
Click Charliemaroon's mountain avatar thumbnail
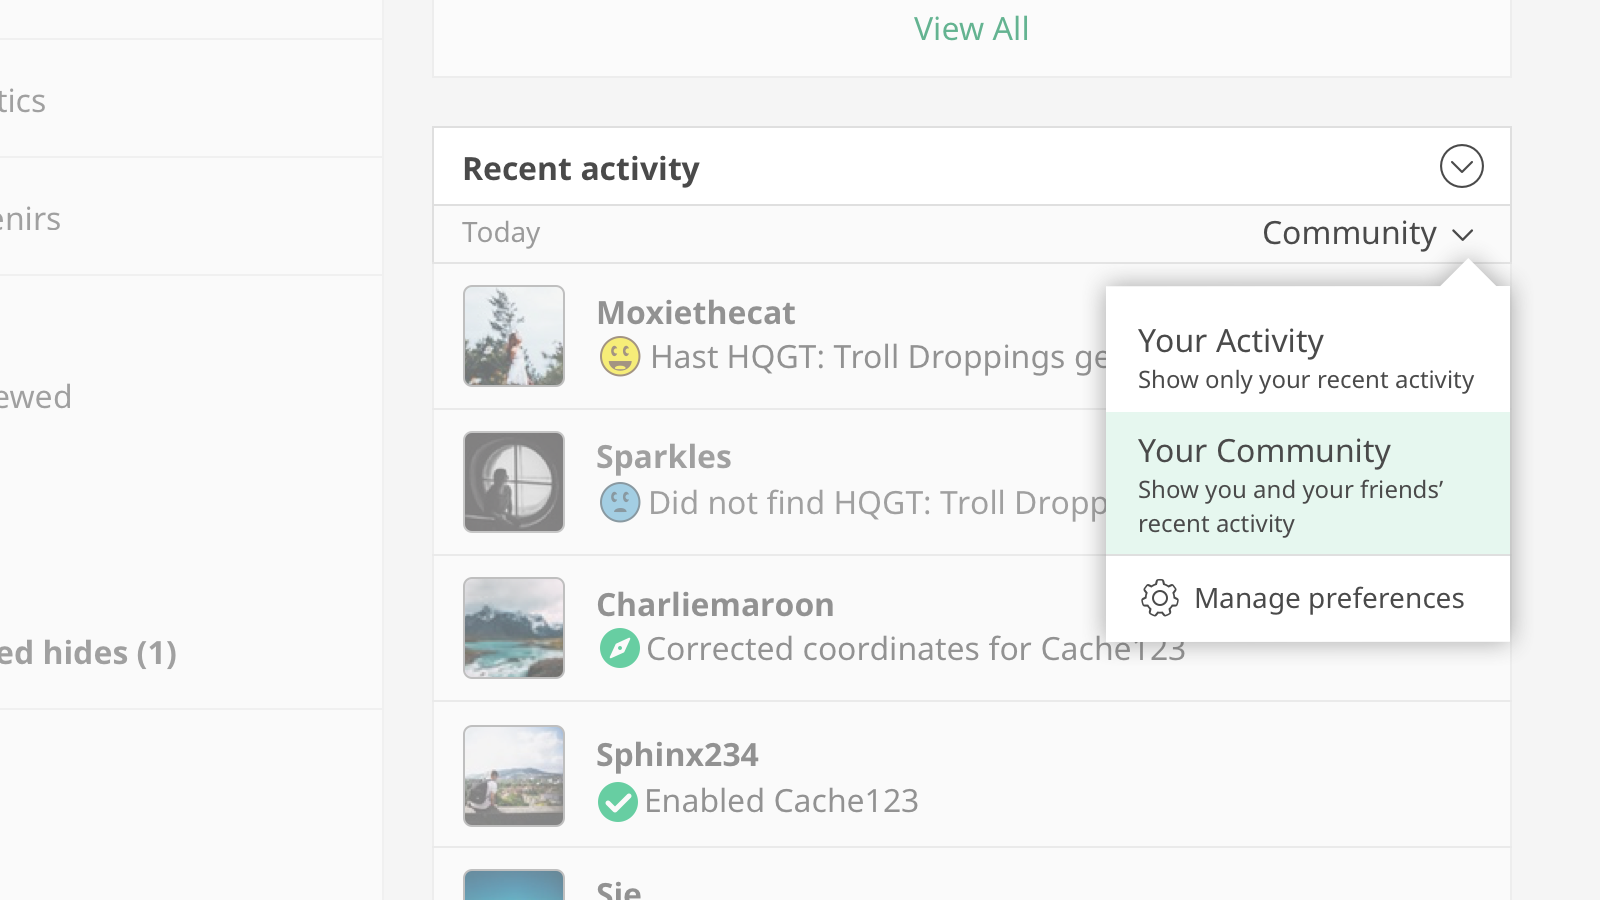514,628
